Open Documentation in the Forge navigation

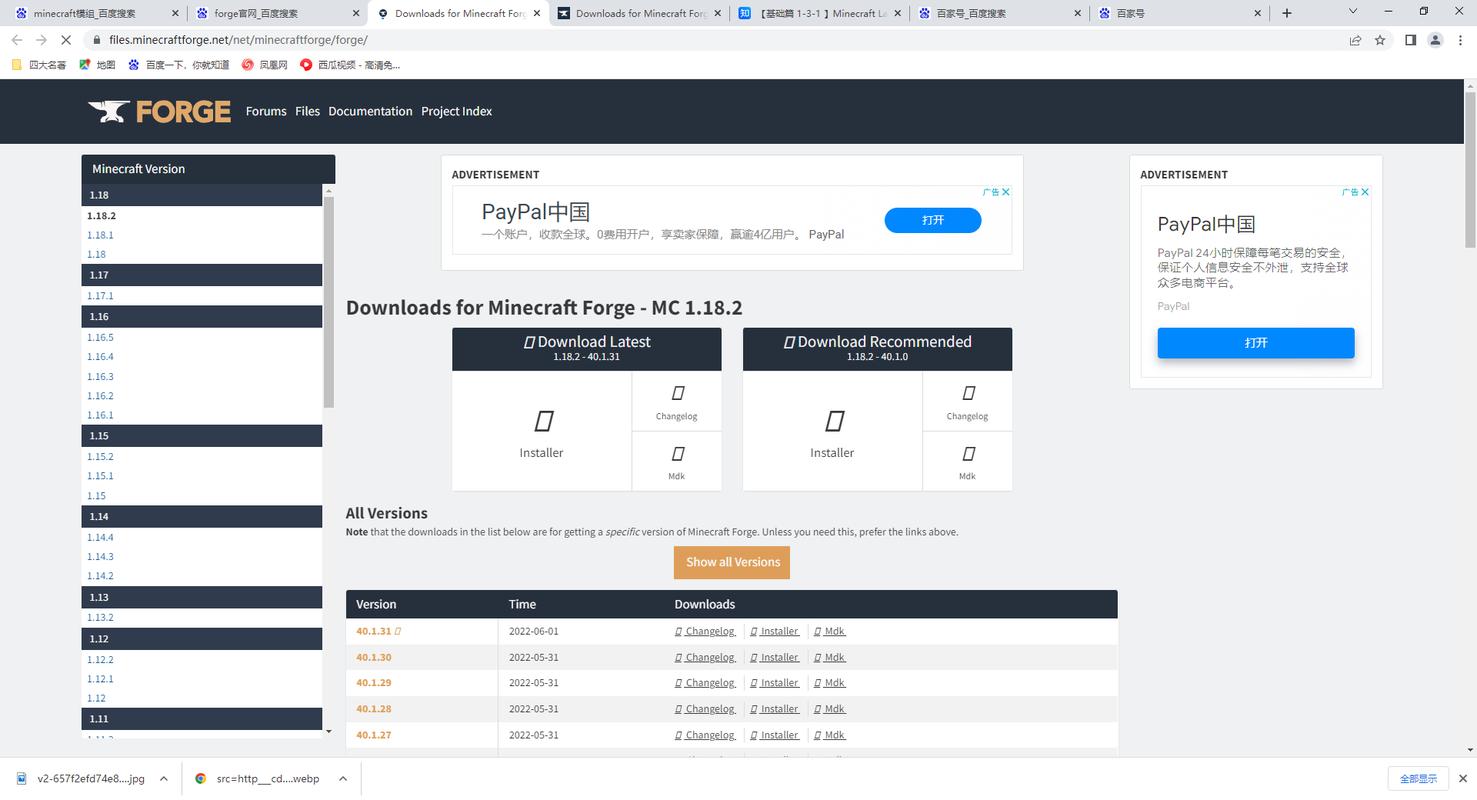point(370,111)
